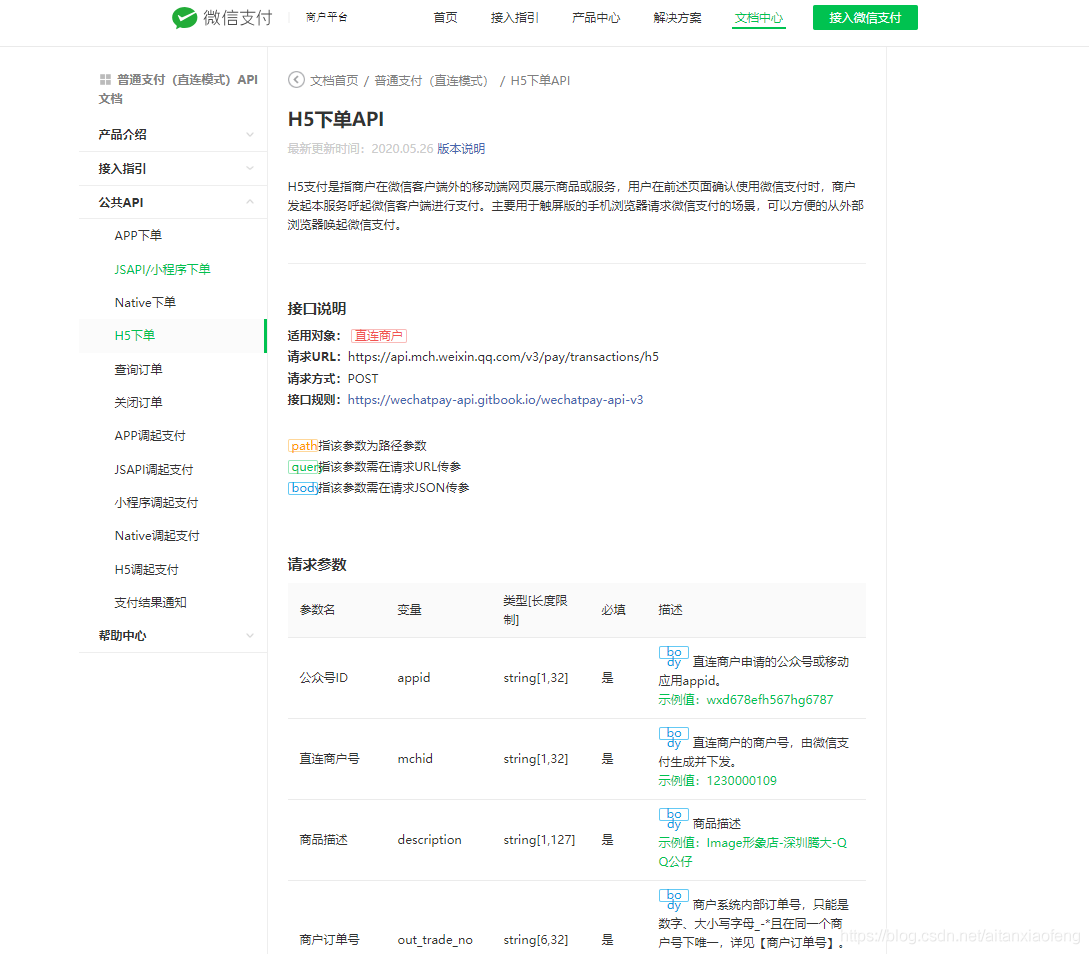Click the blue body tag under 接口规则
This screenshot has height=954, width=1089.
pos(303,488)
